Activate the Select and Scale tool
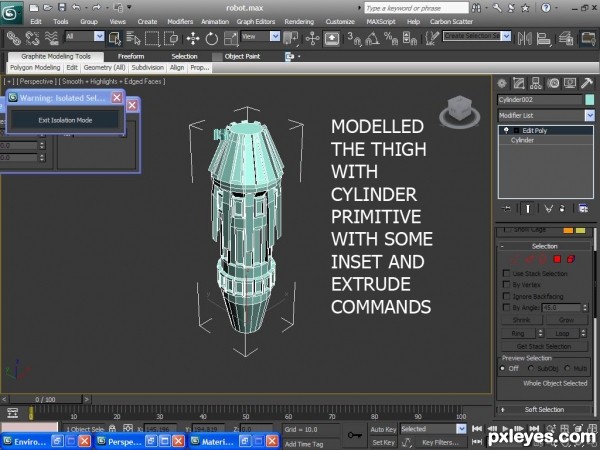600x450 pixels. click(x=231, y=38)
